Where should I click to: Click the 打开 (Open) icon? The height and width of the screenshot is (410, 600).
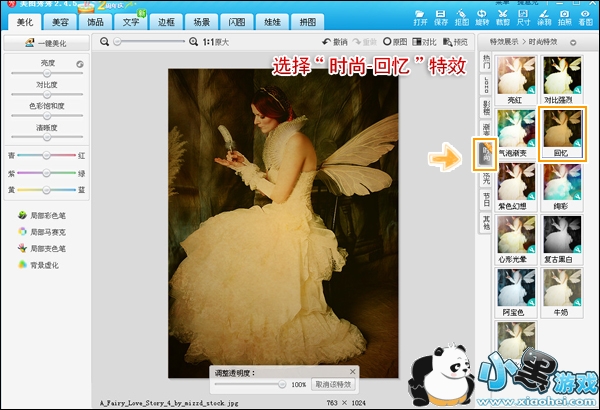pyautogui.click(x=418, y=16)
